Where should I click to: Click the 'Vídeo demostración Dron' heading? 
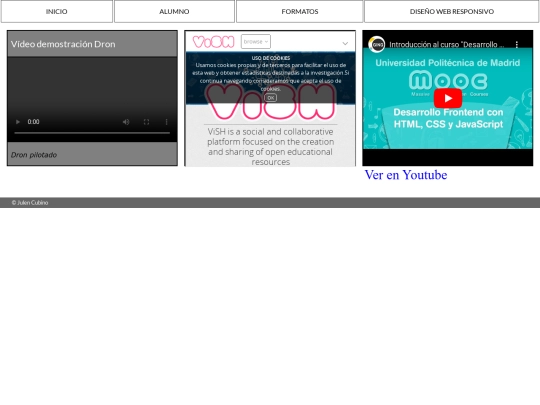click(63, 44)
